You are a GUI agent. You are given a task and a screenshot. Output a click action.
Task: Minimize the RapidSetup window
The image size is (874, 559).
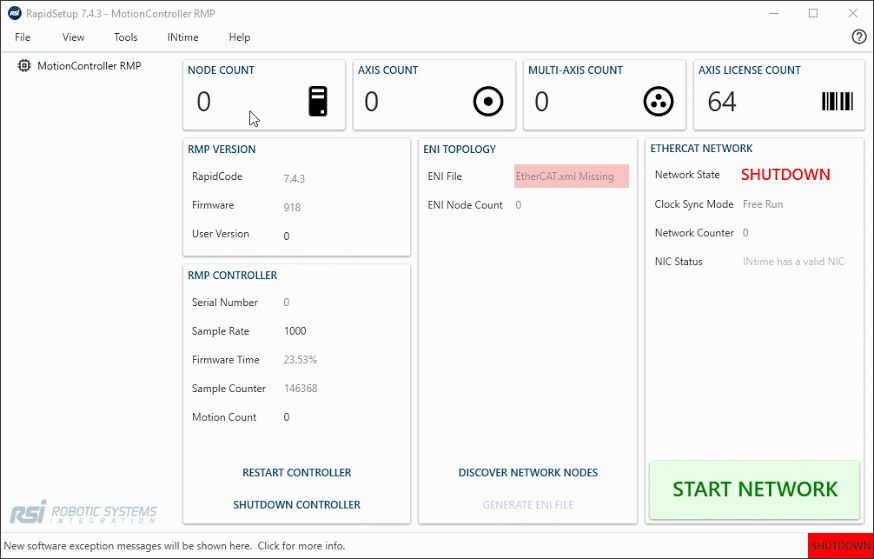click(x=773, y=13)
